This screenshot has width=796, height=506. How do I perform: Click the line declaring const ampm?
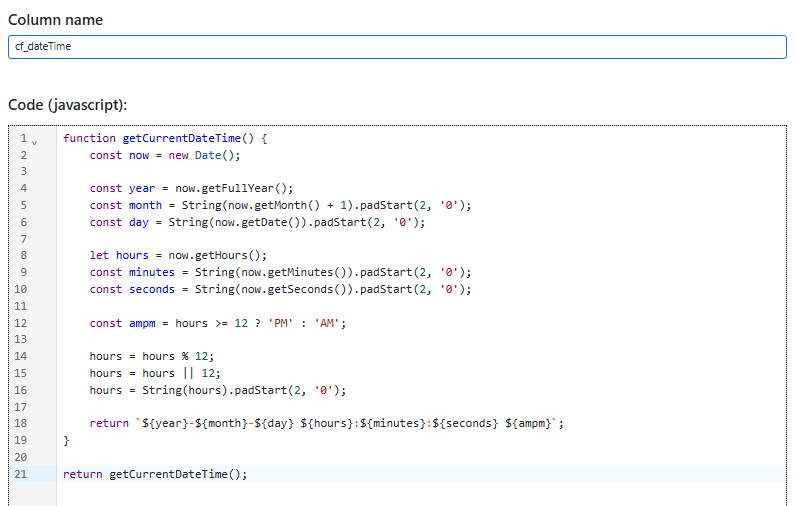[218, 323]
